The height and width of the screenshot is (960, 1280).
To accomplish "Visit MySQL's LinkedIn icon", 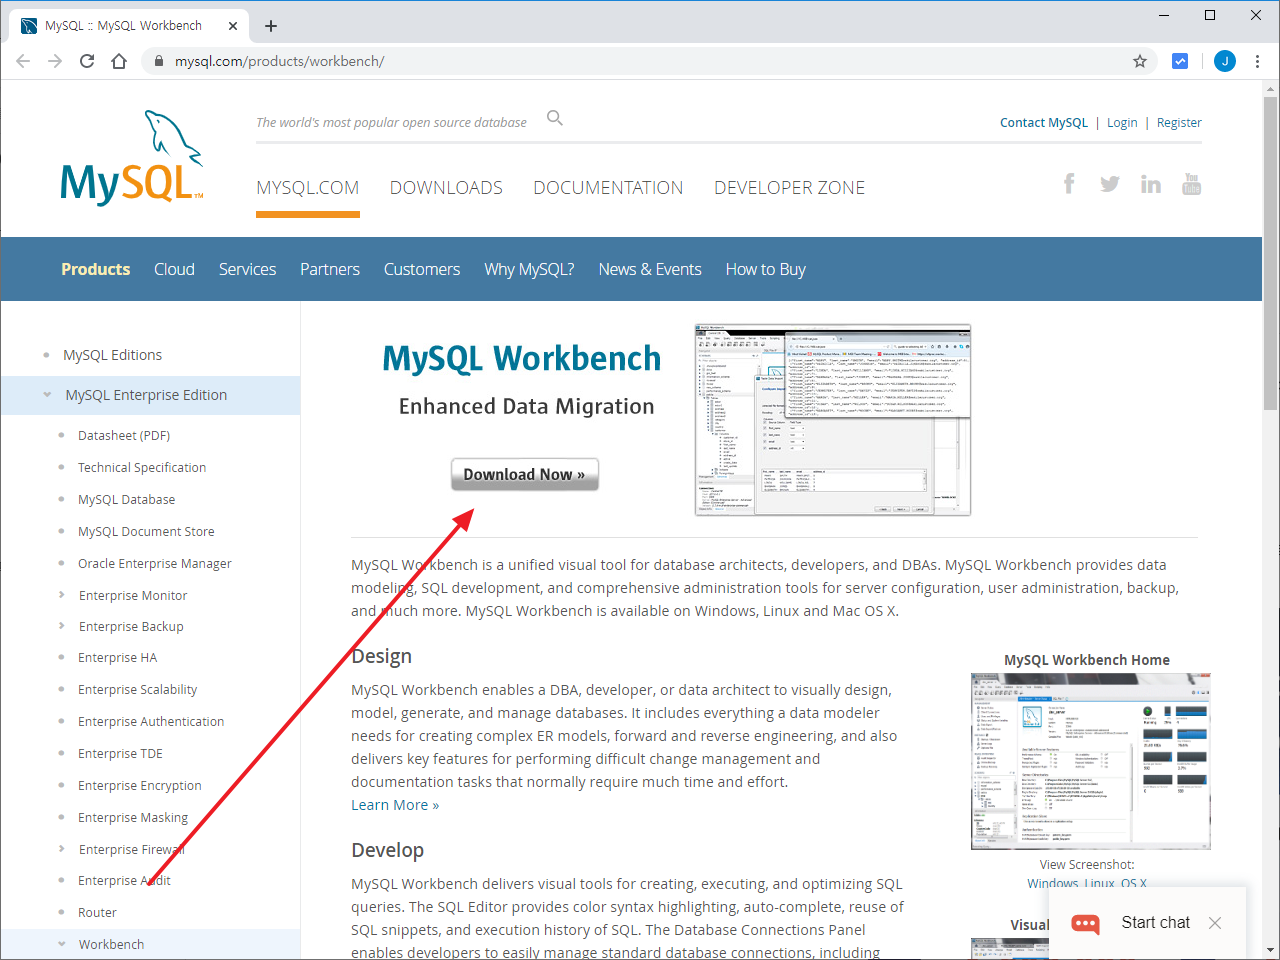I will 1151,184.
